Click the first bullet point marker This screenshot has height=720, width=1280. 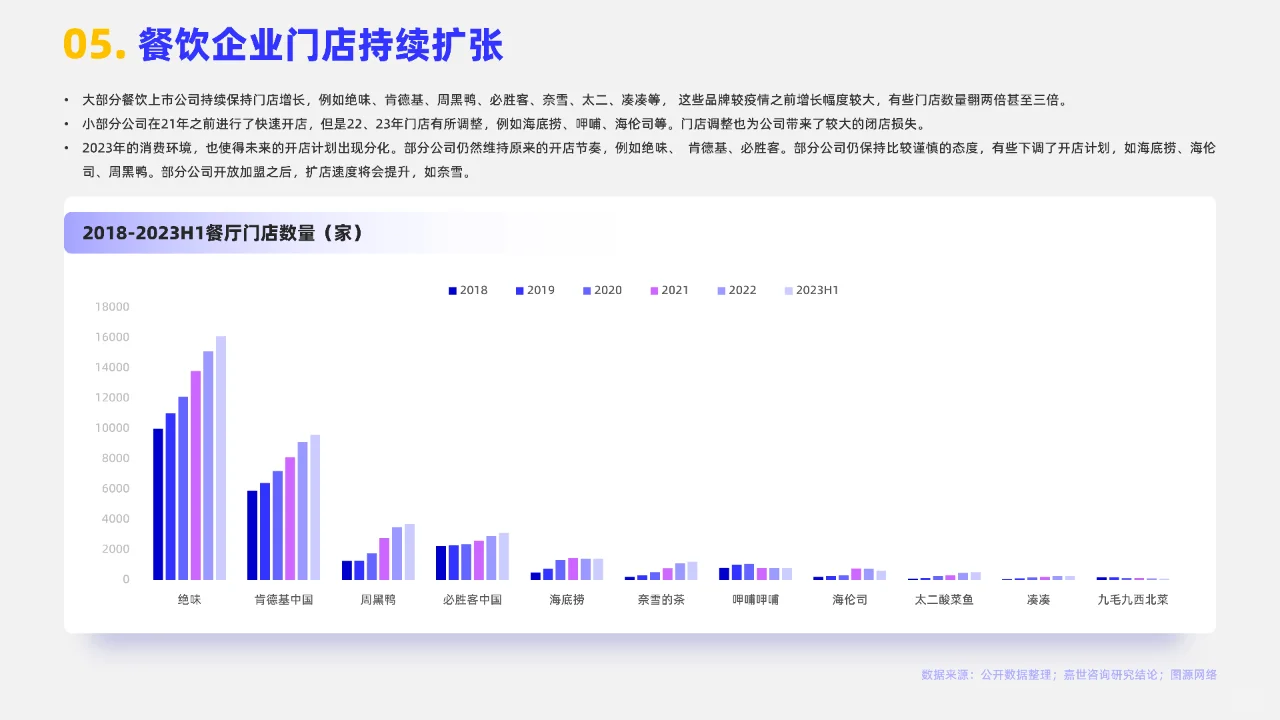click(67, 99)
